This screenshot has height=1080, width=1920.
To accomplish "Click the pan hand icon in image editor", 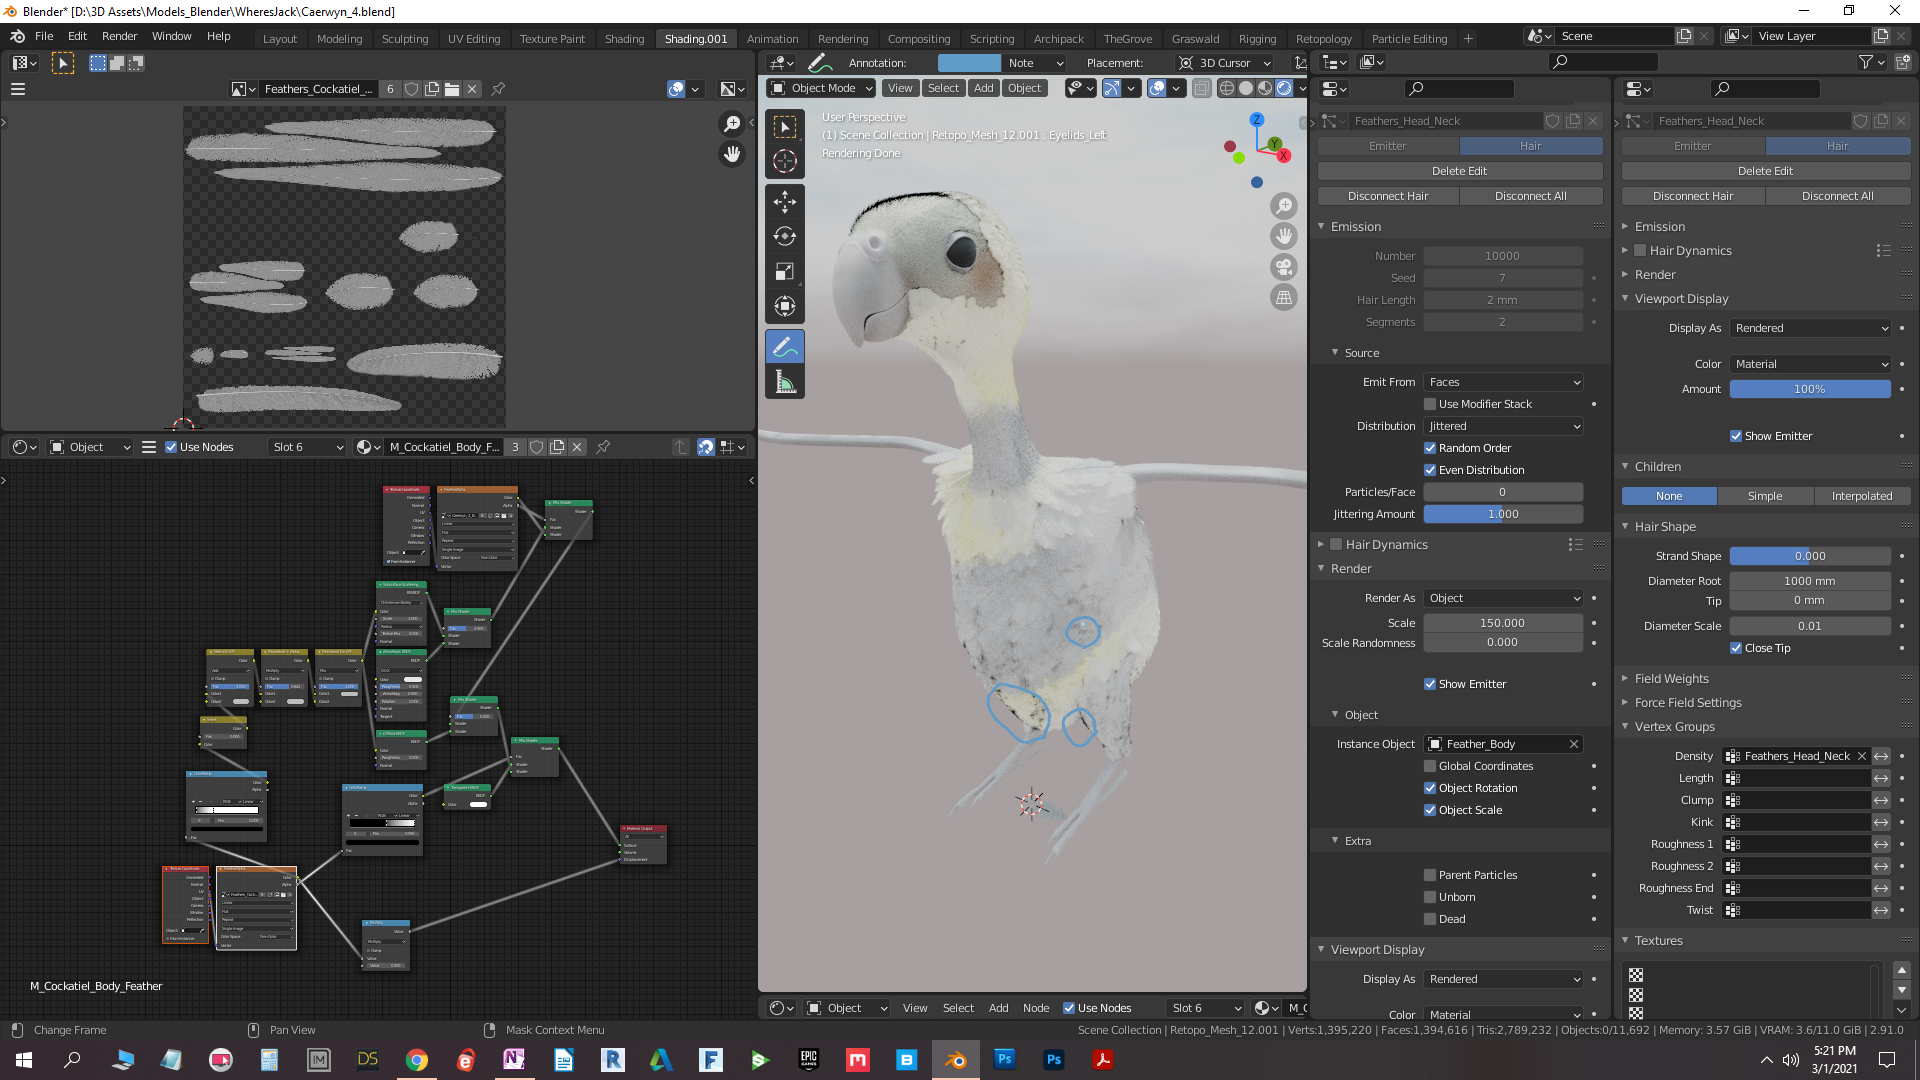I will (733, 154).
